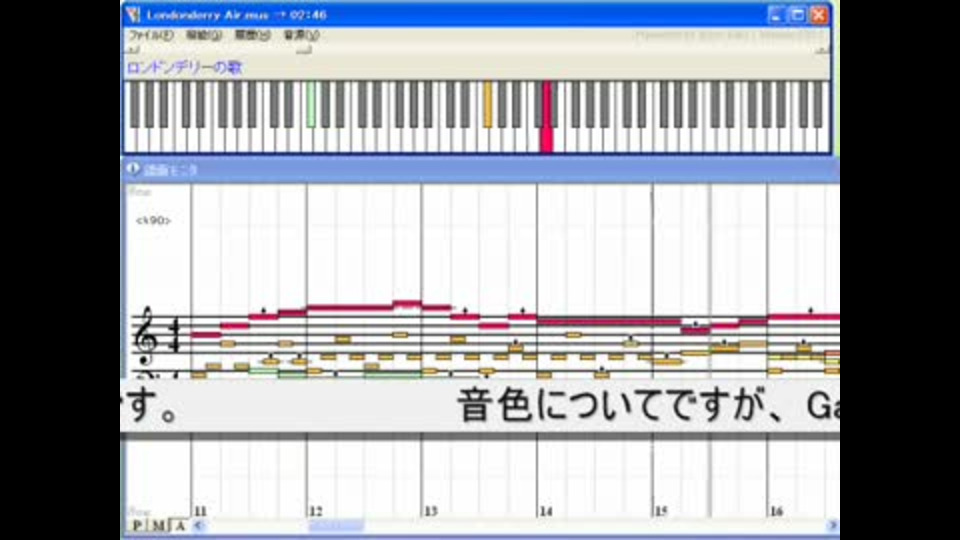Click measure number 13 marker
Image resolution: width=960 pixels, height=540 pixels.
pyautogui.click(x=431, y=511)
